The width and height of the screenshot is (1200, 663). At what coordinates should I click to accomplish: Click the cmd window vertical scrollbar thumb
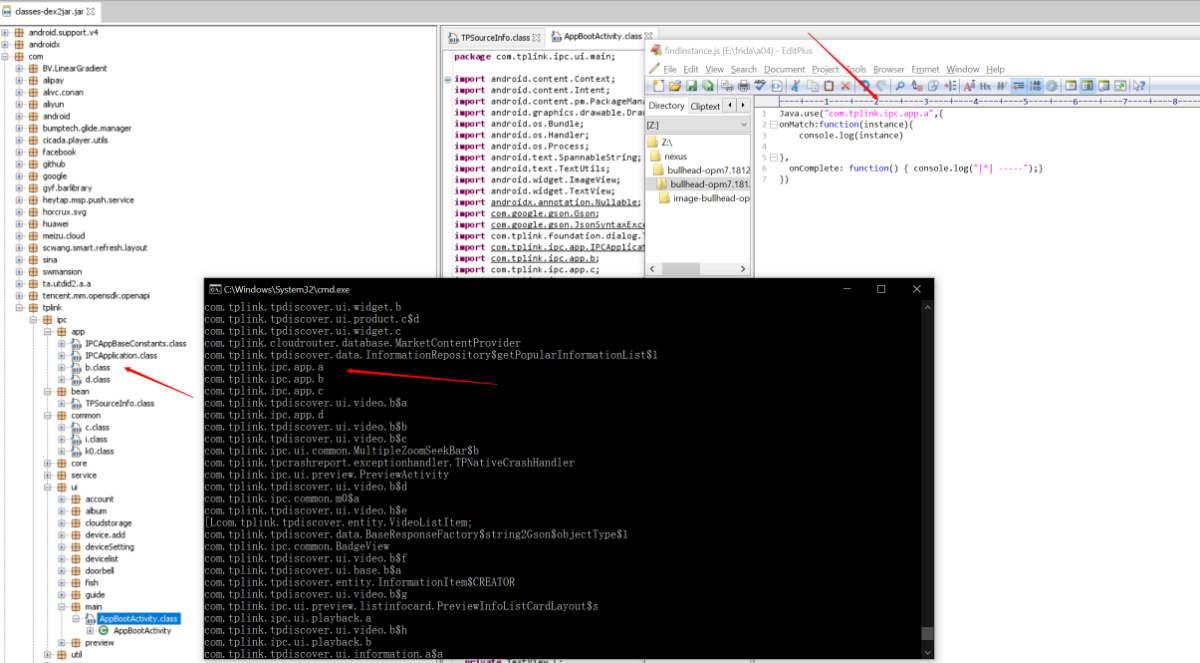(926, 633)
